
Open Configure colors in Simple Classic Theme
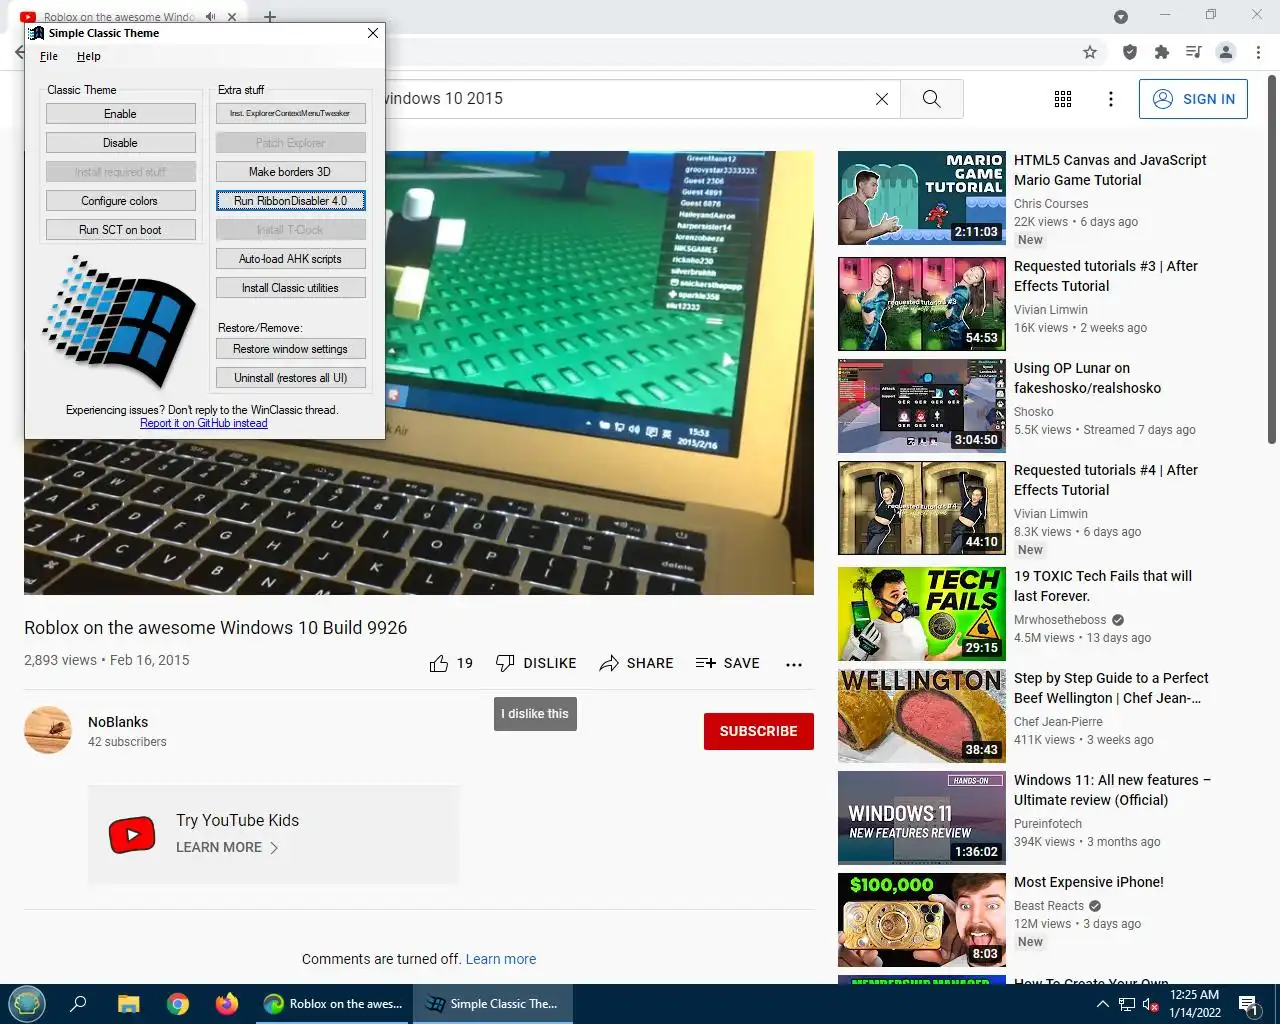120,201
